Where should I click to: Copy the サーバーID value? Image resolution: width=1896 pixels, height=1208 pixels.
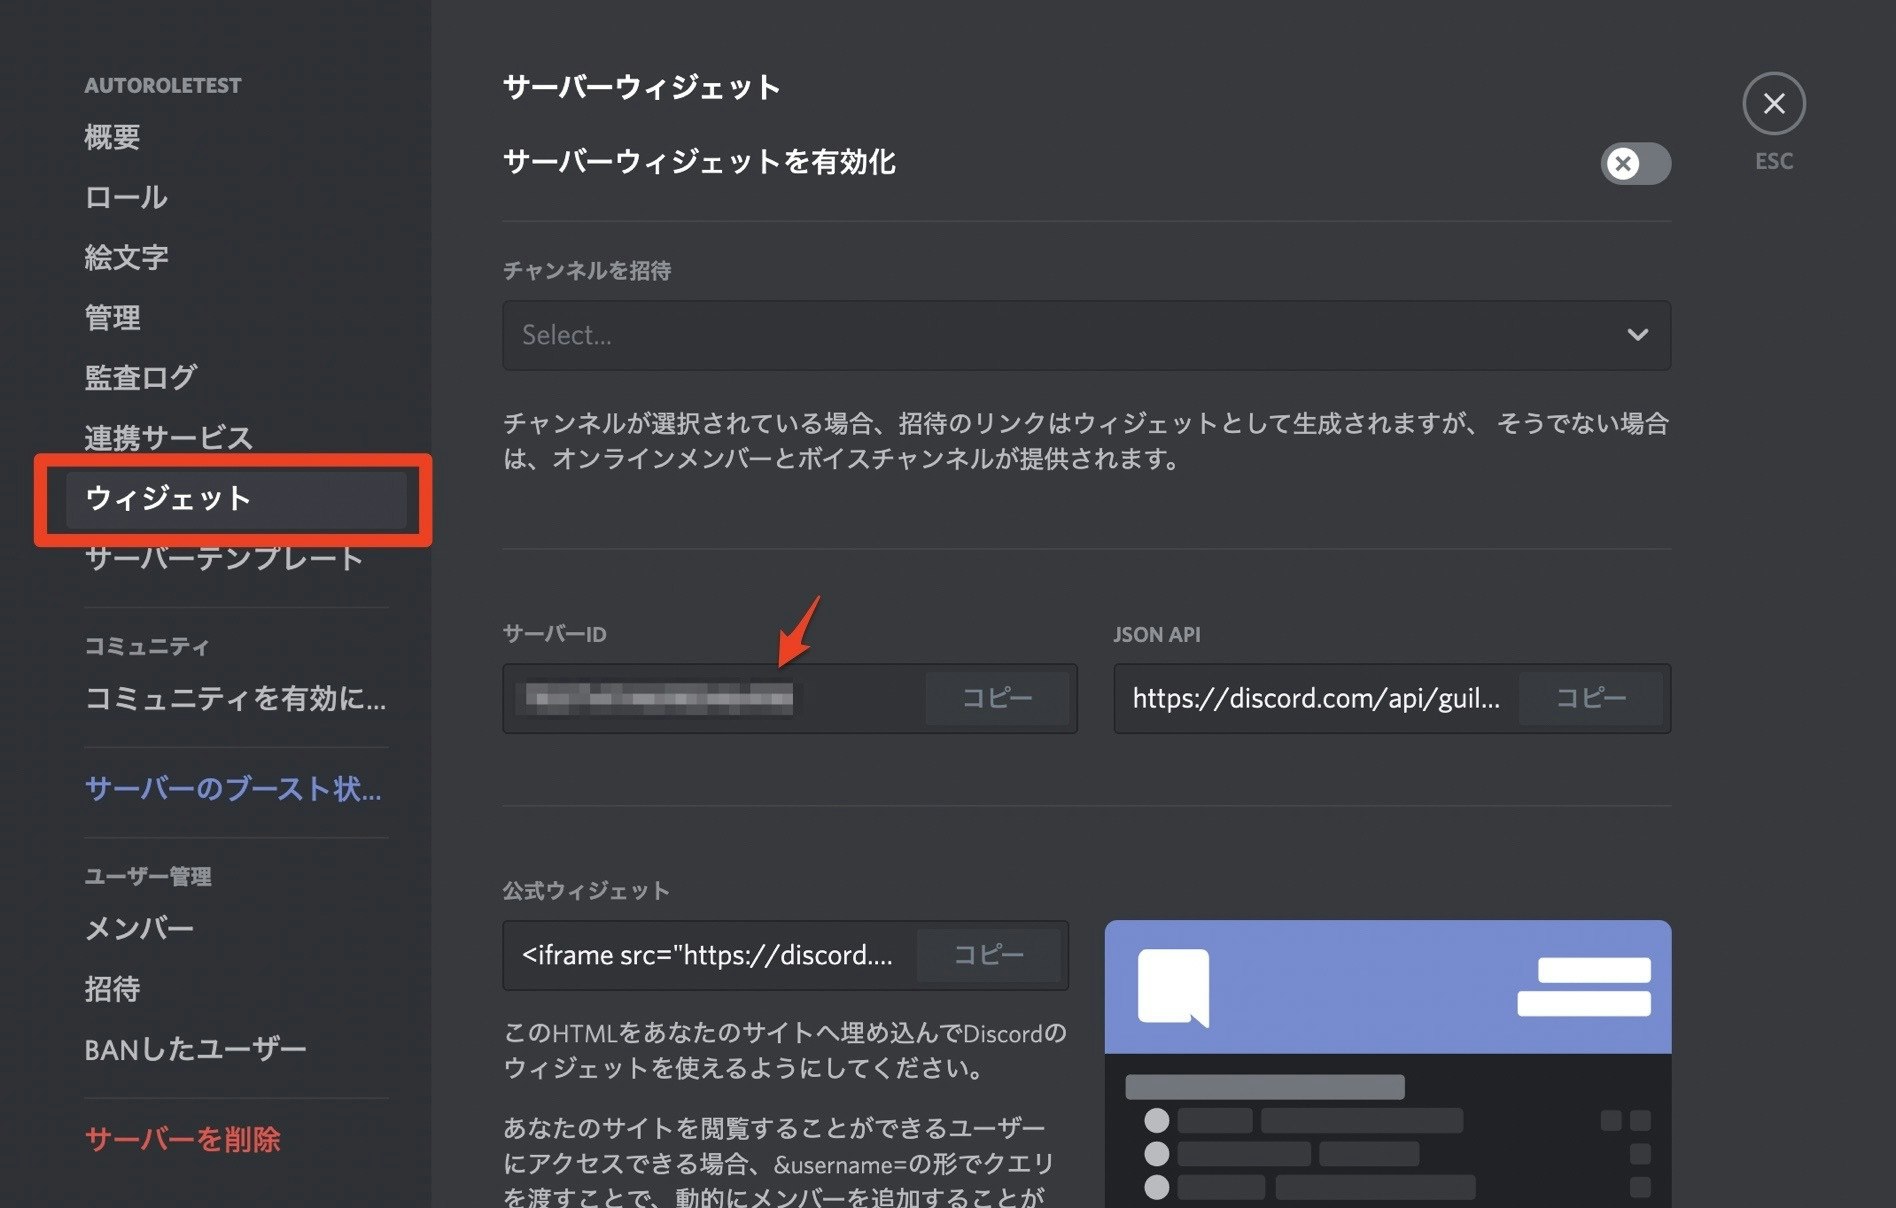[997, 697]
